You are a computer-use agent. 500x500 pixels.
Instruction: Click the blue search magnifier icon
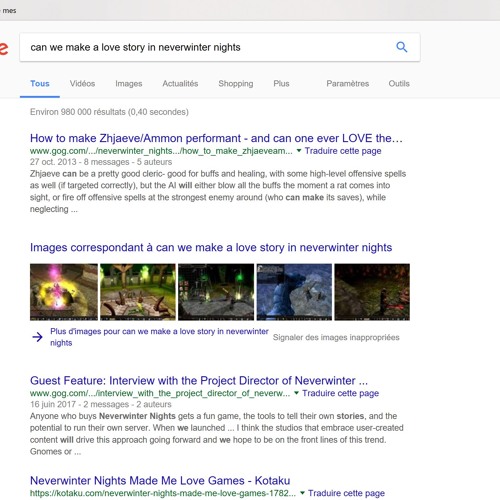click(402, 47)
